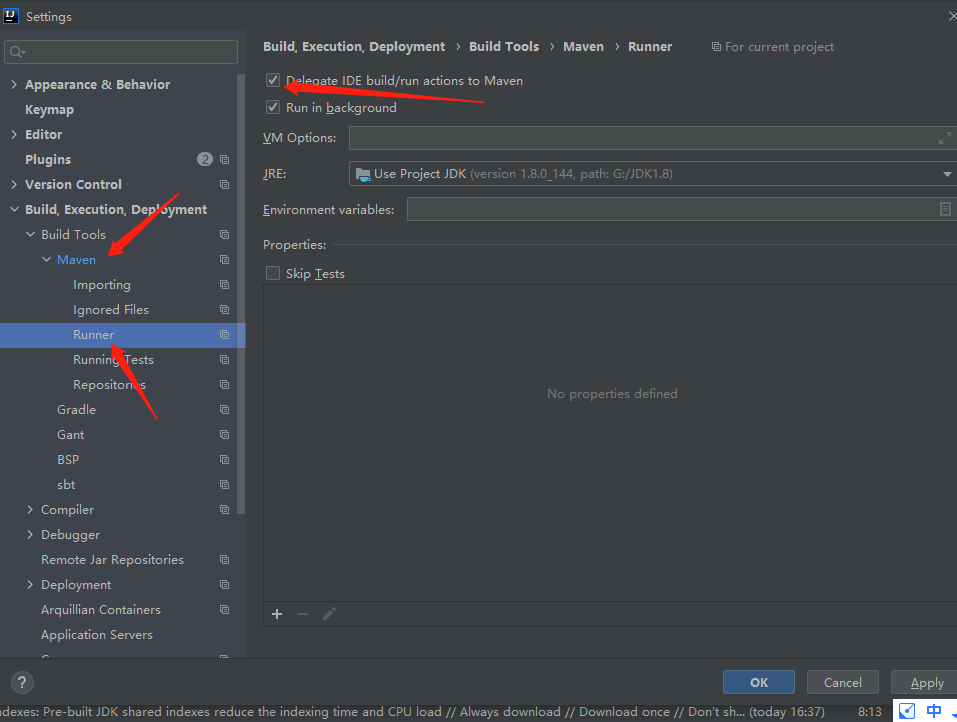Open Gradle settings
This screenshot has width=957, height=722.
coord(76,410)
